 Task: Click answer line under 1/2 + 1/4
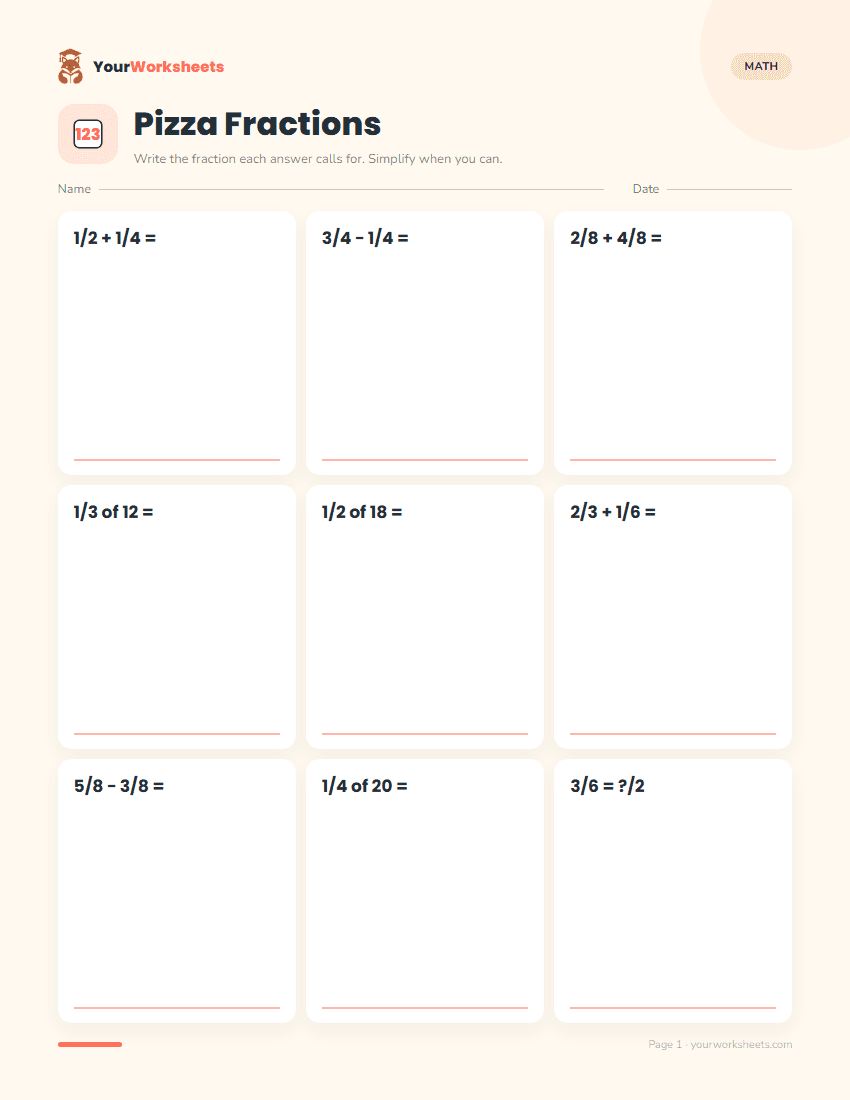[177, 460]
